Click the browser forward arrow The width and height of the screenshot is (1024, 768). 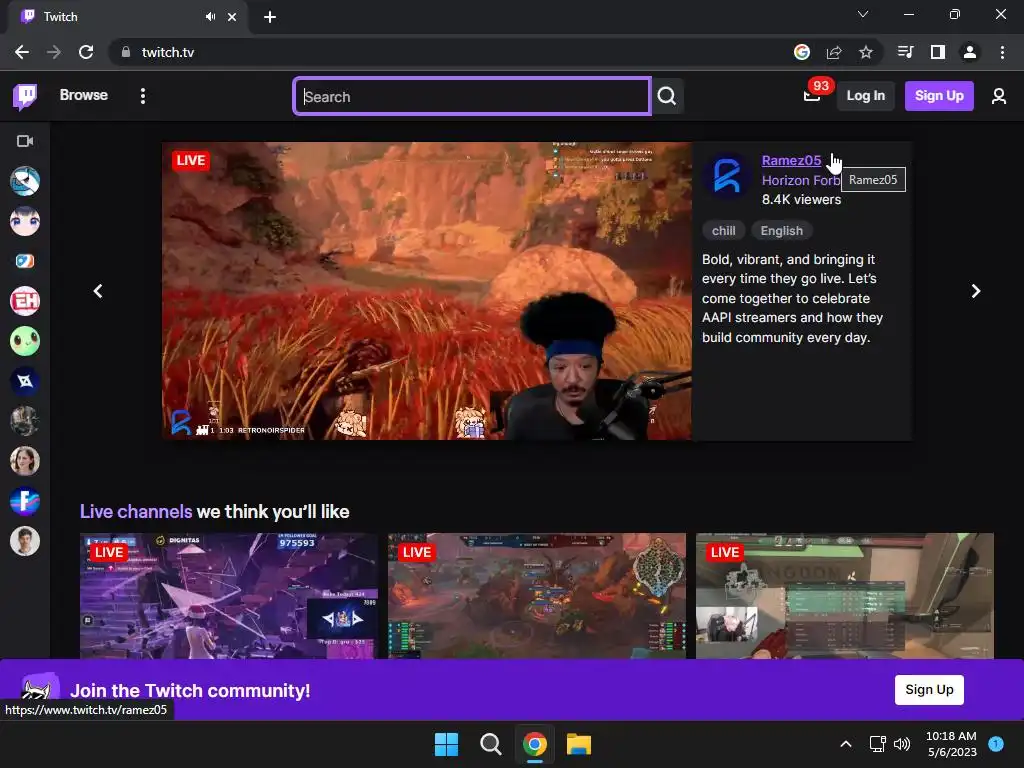coord(54,52)
